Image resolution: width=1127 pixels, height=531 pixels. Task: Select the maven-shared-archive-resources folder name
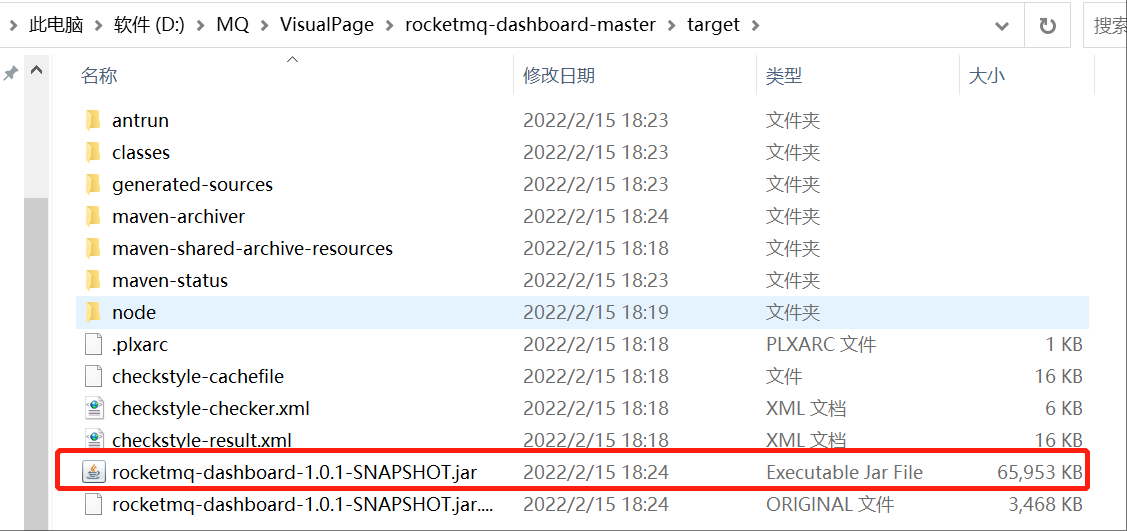click(x=252, y=249)
